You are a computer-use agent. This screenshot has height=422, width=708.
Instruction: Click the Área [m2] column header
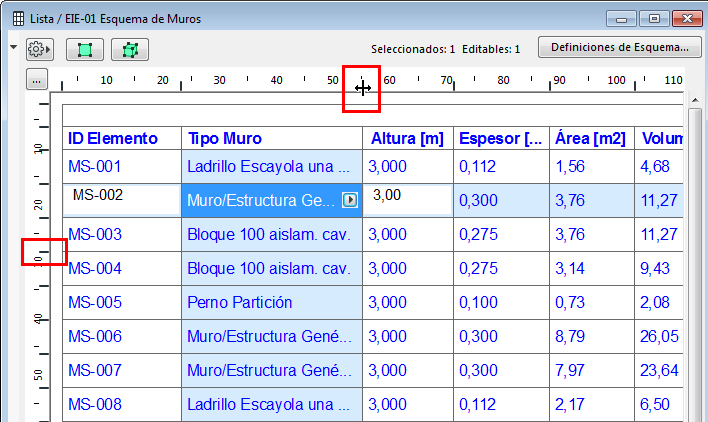(x=592, y=138)
